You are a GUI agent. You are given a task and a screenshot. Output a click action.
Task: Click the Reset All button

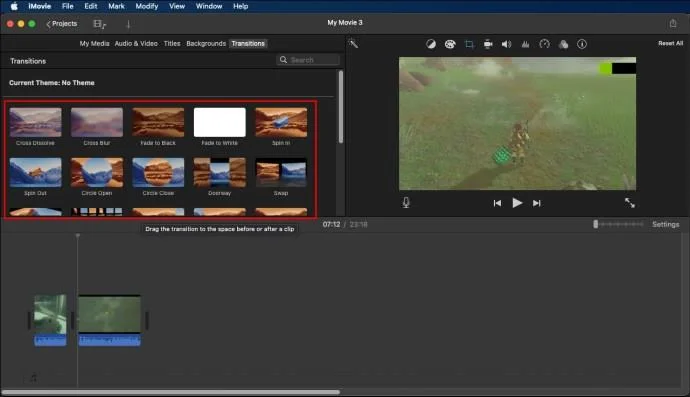pyautogui.click(x=671, y=43)
